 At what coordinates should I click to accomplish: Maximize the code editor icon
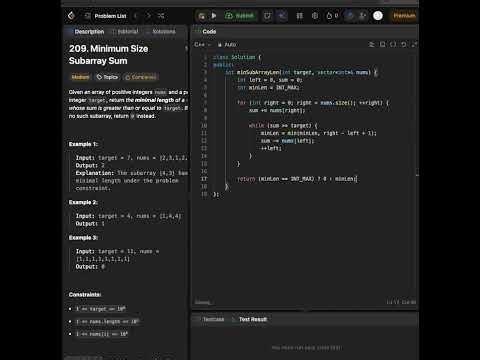coord(414,44)
